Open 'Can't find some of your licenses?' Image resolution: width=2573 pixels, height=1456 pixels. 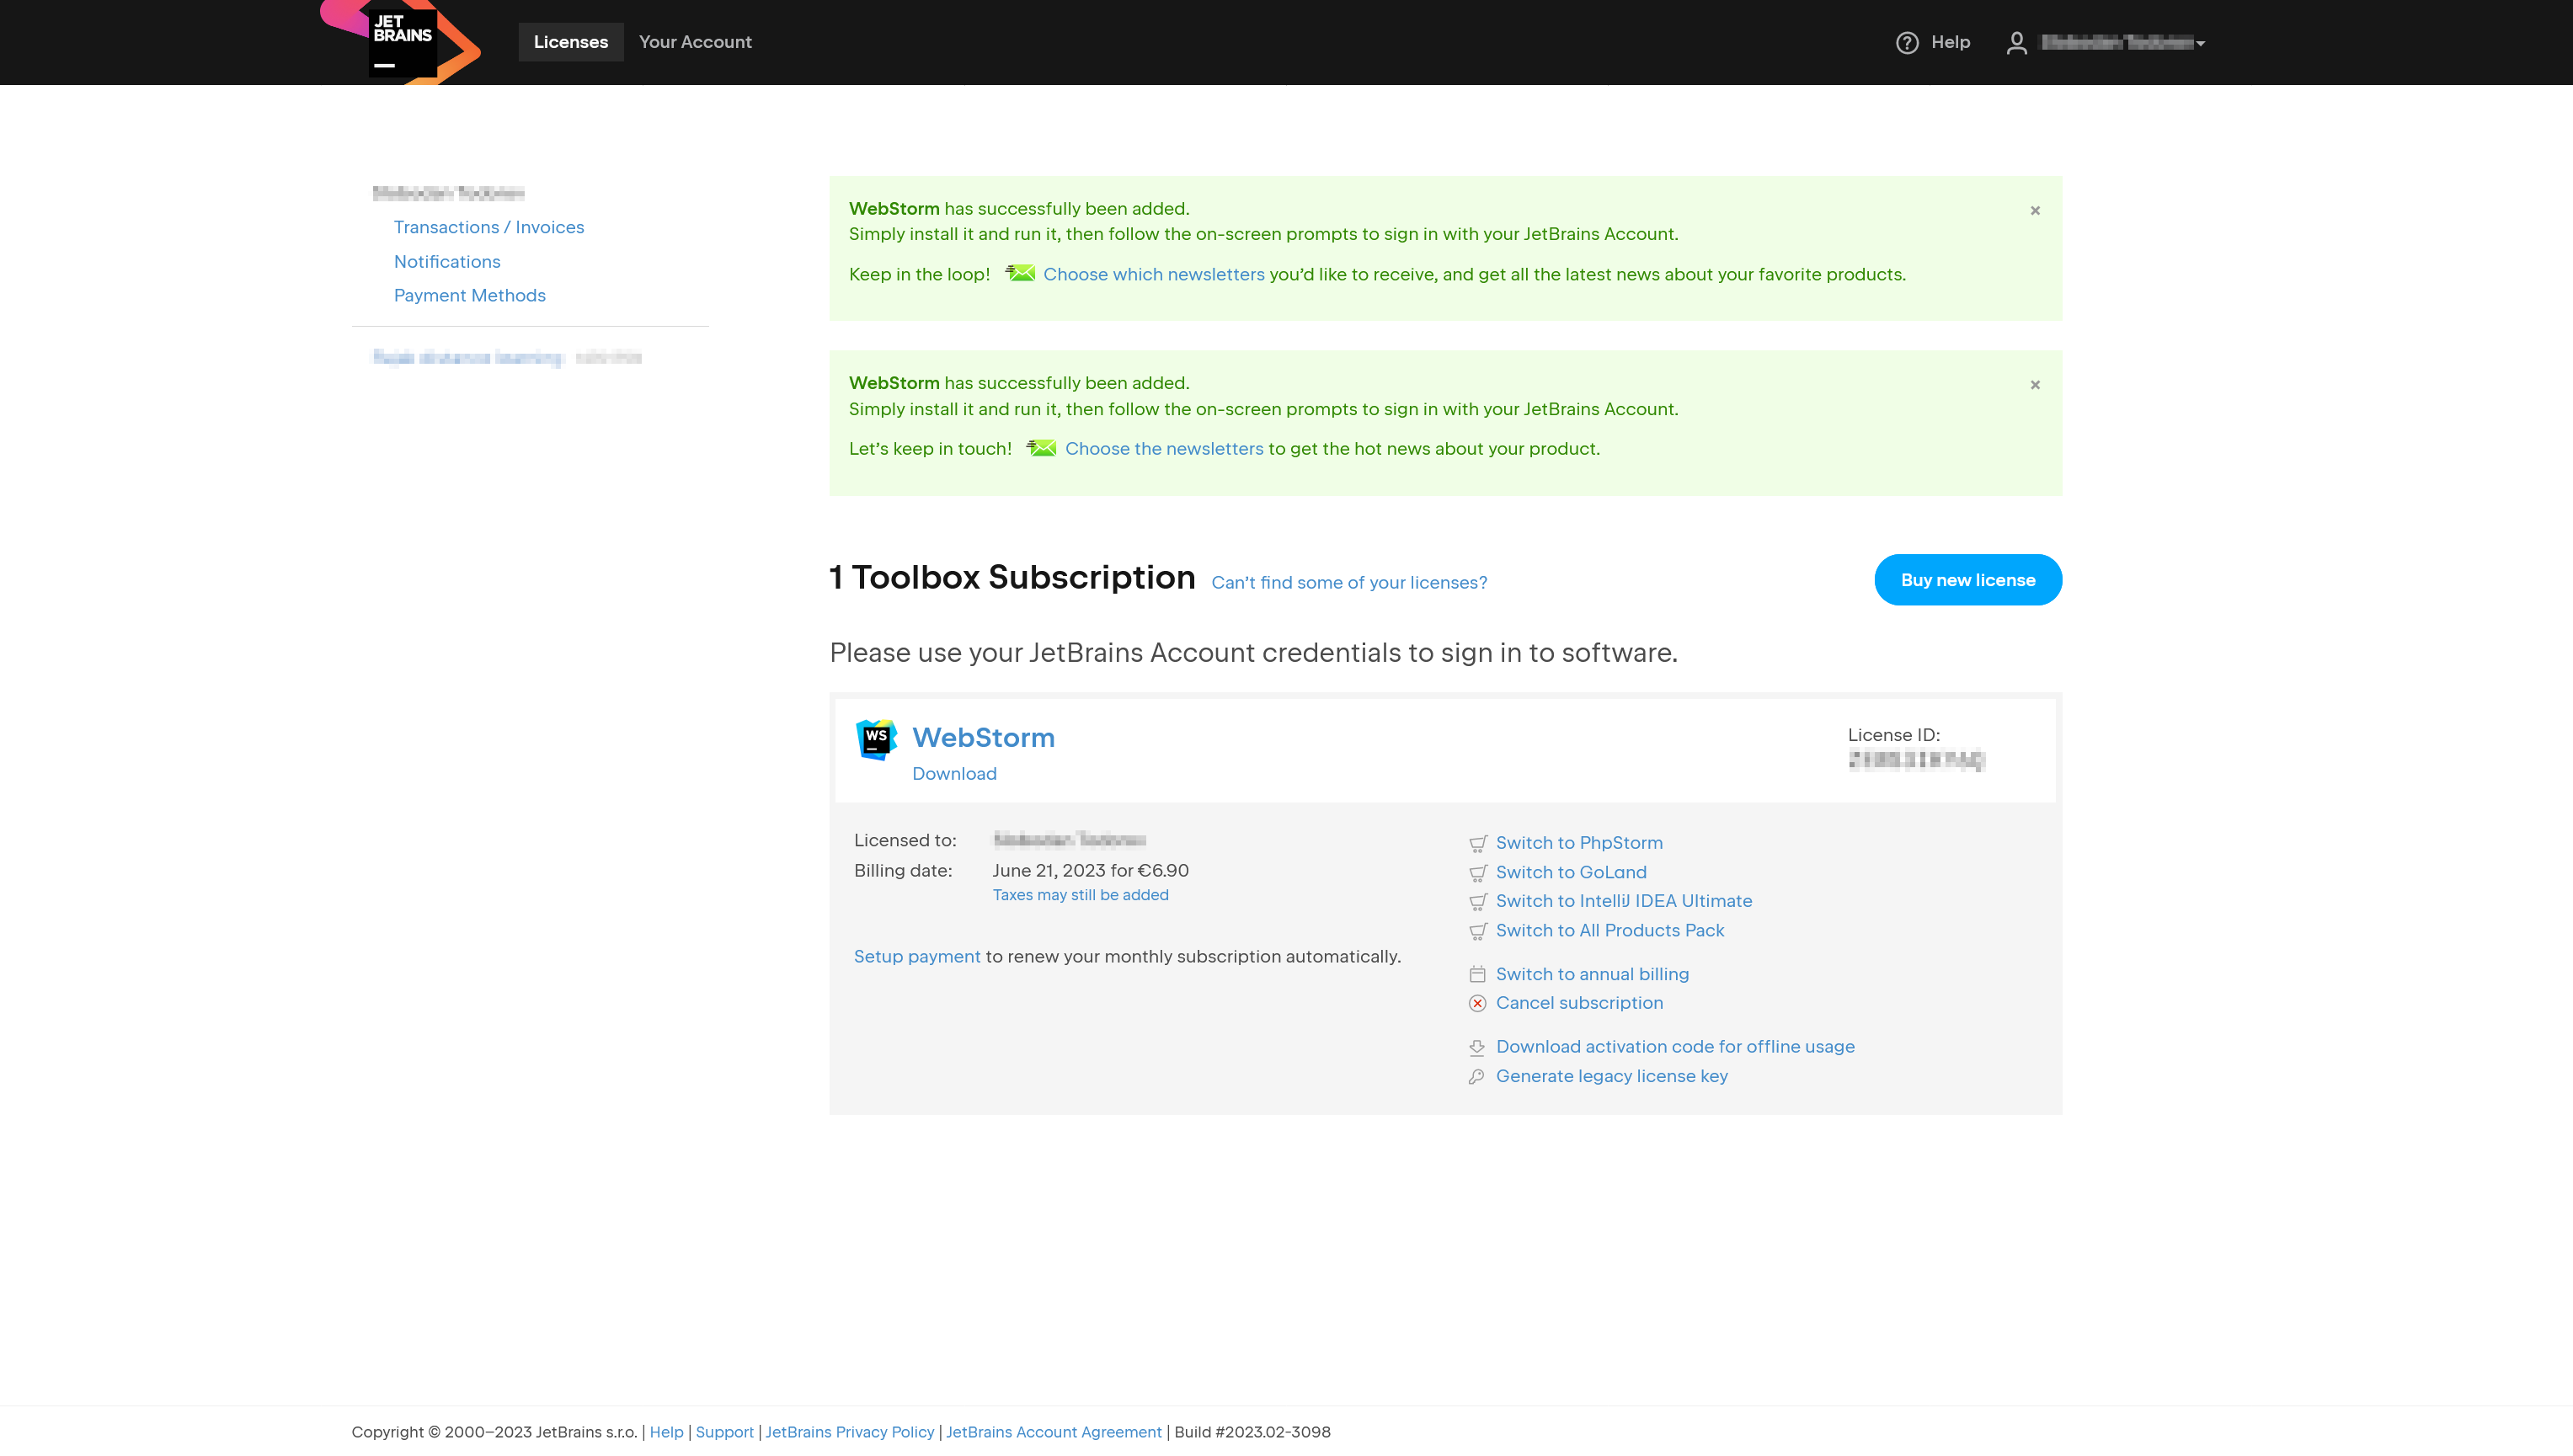1348,583
